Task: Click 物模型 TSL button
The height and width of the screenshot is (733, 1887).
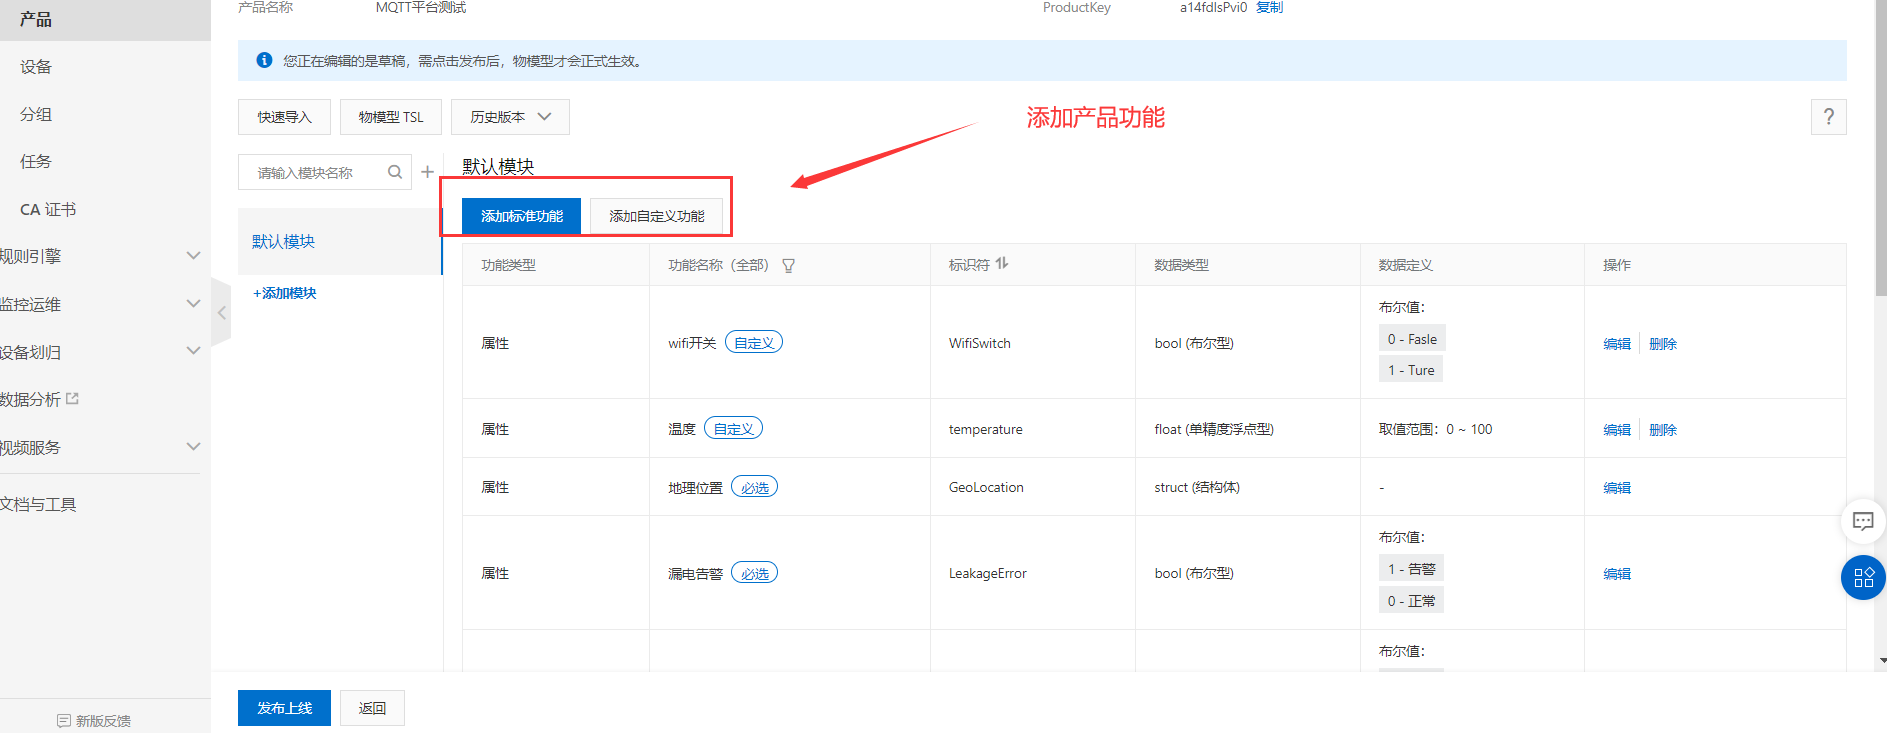Action: [x=391, y=117]
